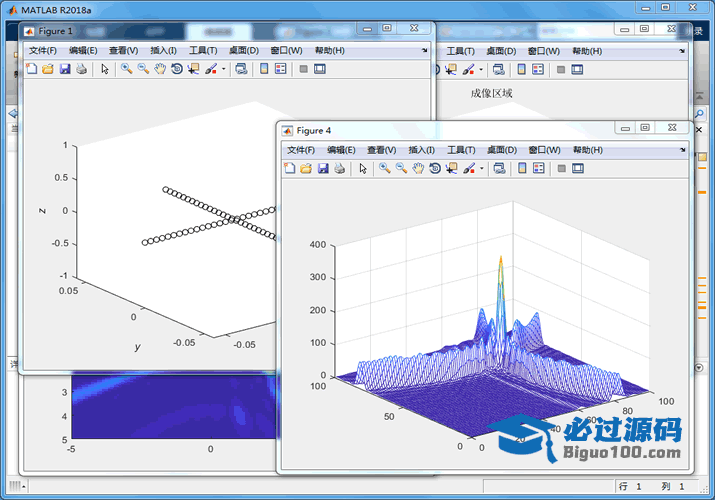Select Rotate 3D tool in Figure 1
The image size is (715, 500).
[x=177, y=69]
